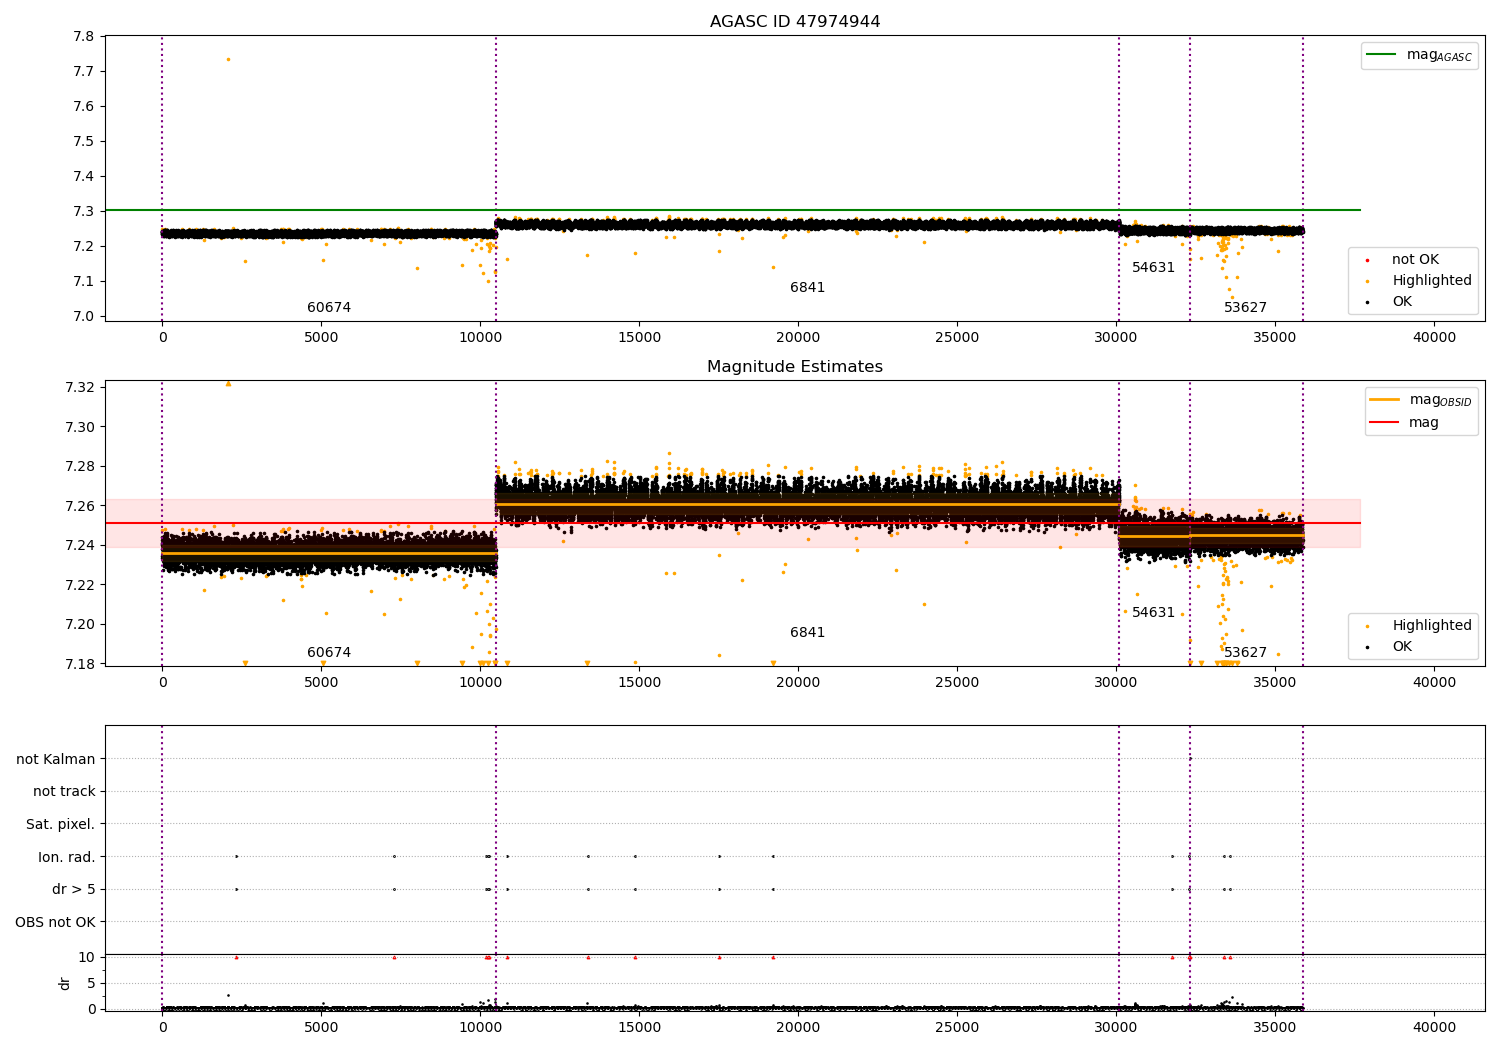
Task: Click the 7.5 tick on top y-axis
Action: coord(84,141)
